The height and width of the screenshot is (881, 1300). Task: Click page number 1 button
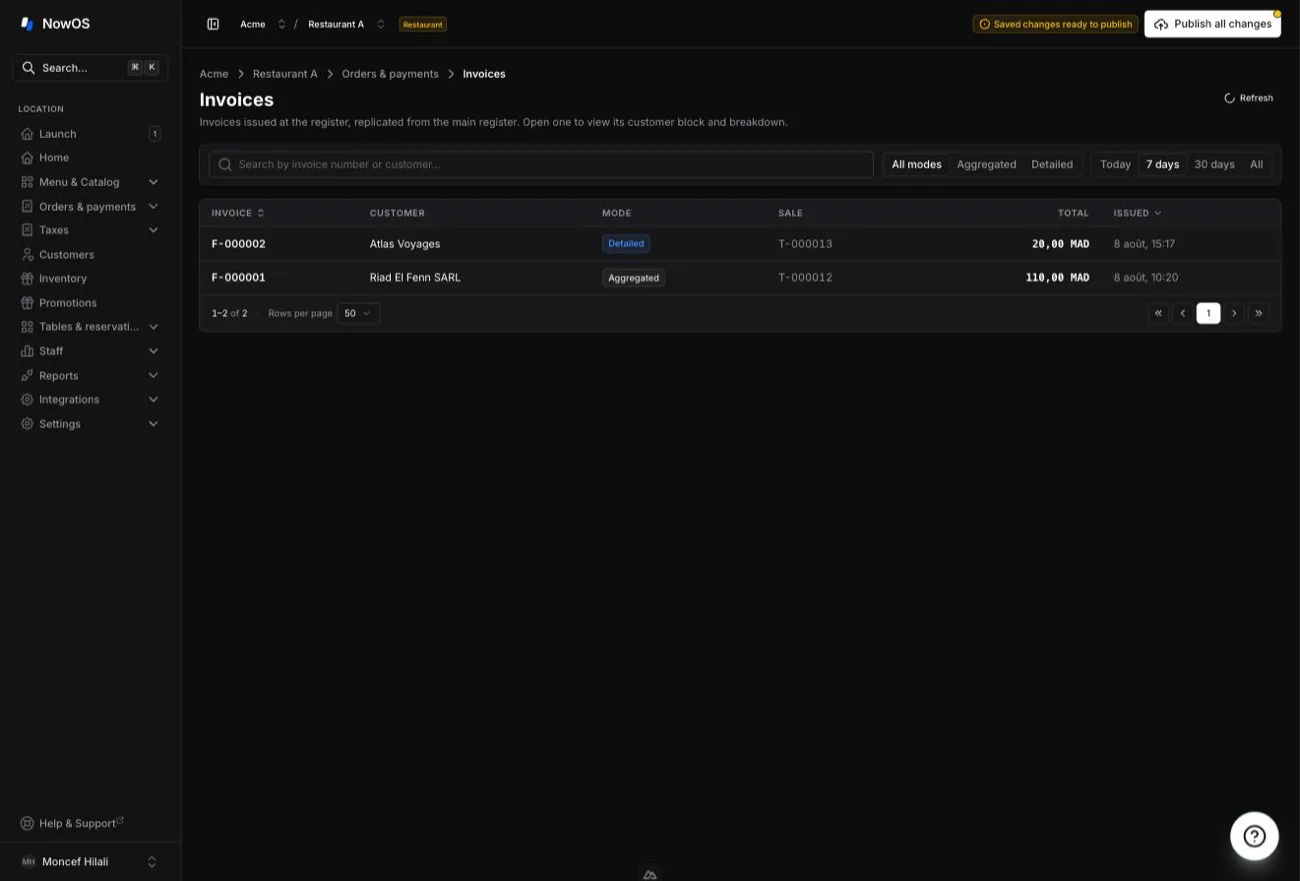click(1208, 313)
